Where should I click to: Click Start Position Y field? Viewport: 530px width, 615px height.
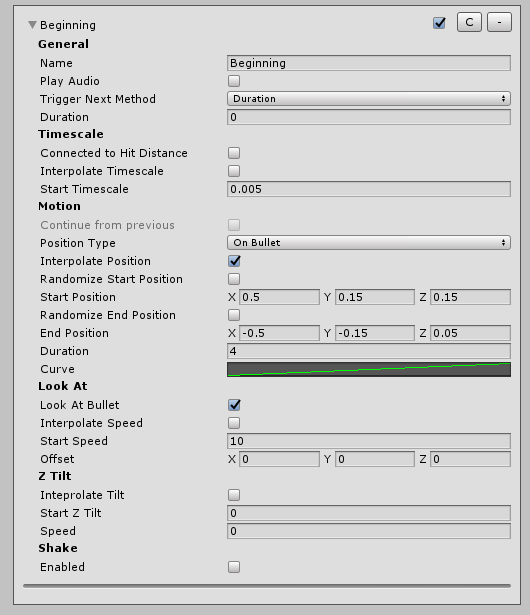click(x=375, y=297)
